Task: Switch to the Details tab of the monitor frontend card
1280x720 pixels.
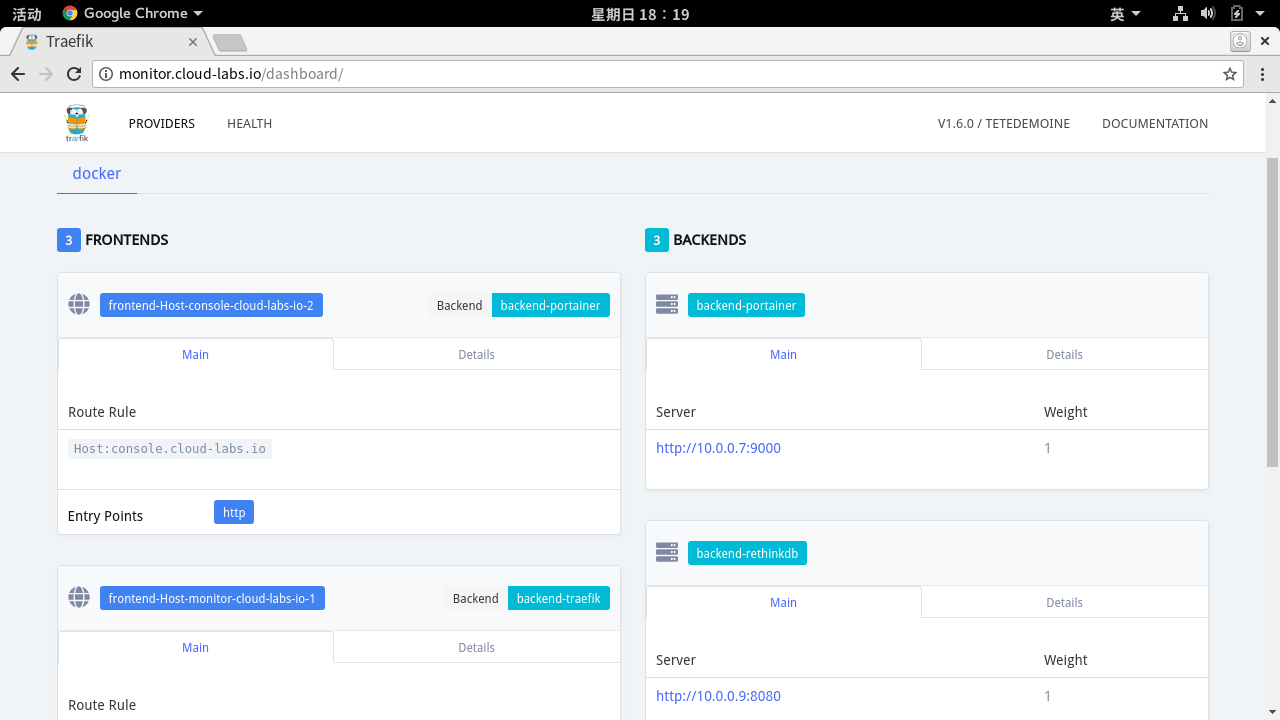Action: coord(476,647)
